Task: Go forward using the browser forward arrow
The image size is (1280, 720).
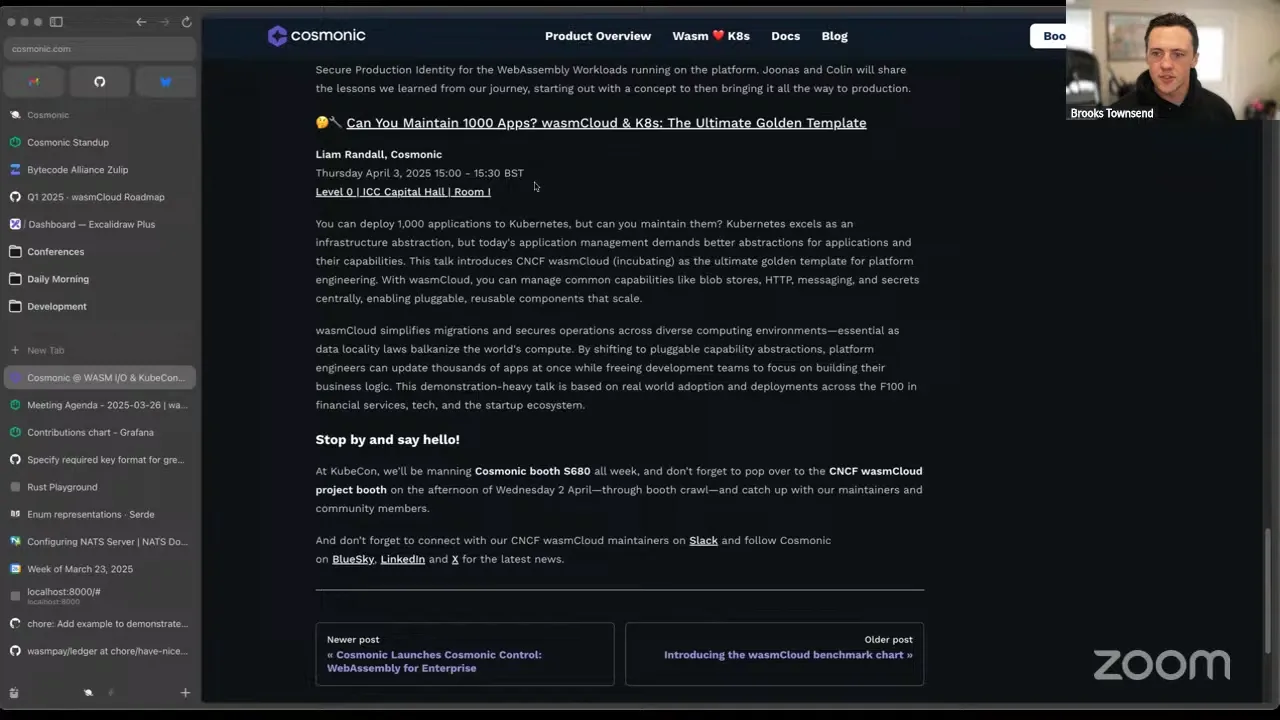Action: click(x=164, y=22)
